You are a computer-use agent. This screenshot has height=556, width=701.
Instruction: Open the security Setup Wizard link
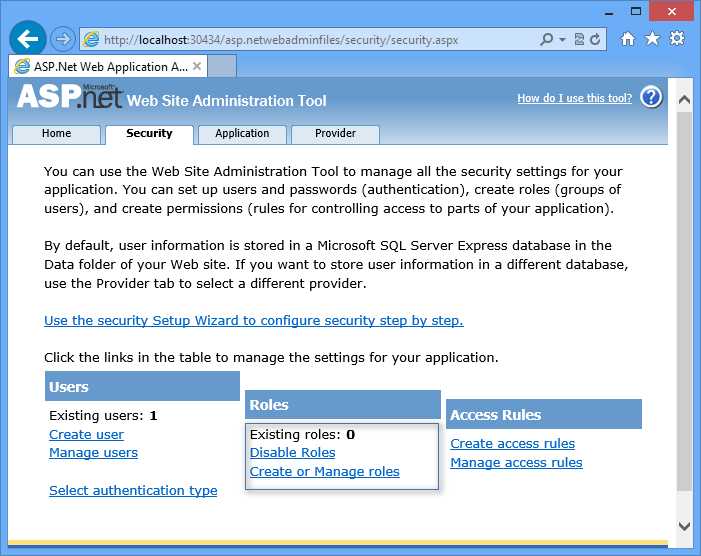coord(253,321)
